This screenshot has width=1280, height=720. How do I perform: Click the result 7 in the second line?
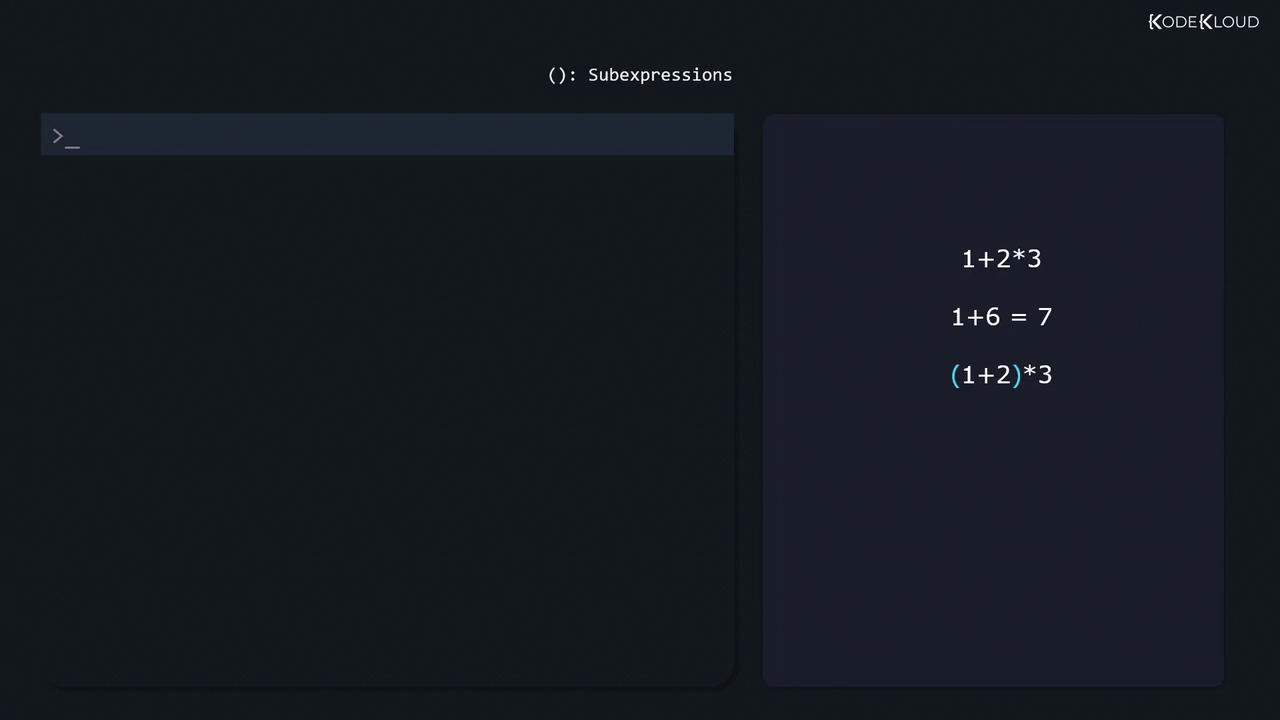pos(1045,317)
